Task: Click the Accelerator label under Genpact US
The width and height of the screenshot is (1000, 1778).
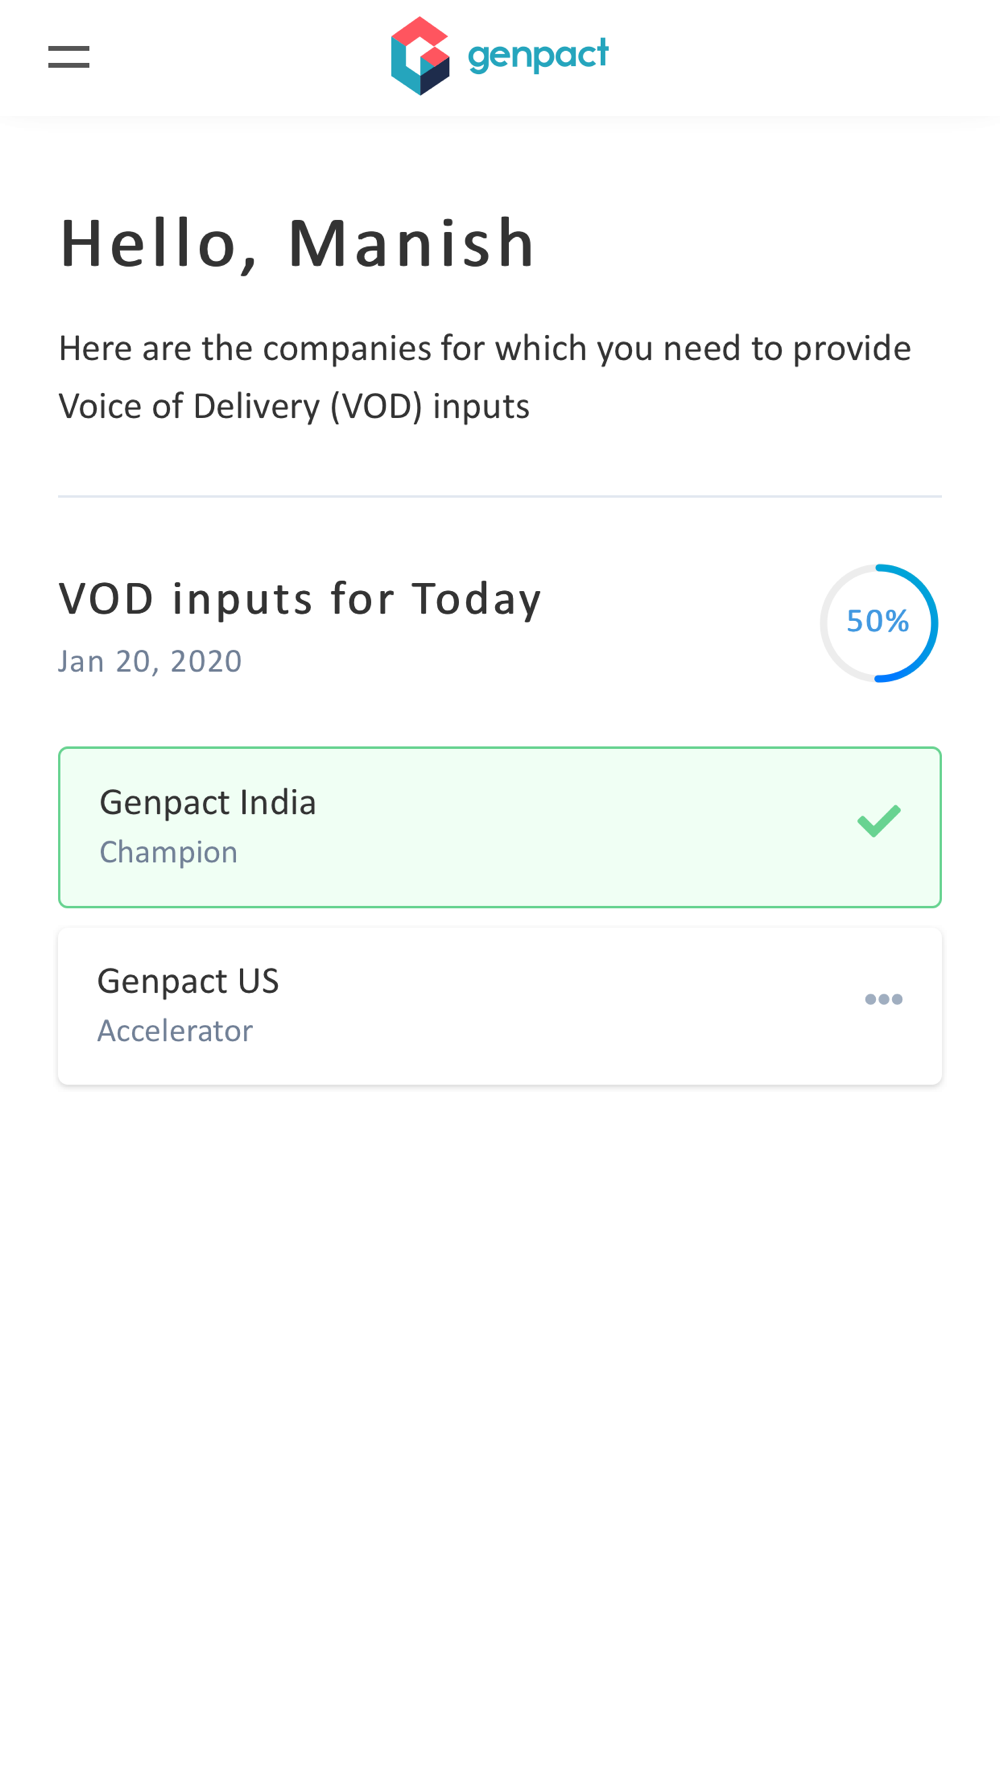Action: pyautogui.click(x=175, y=1031)
